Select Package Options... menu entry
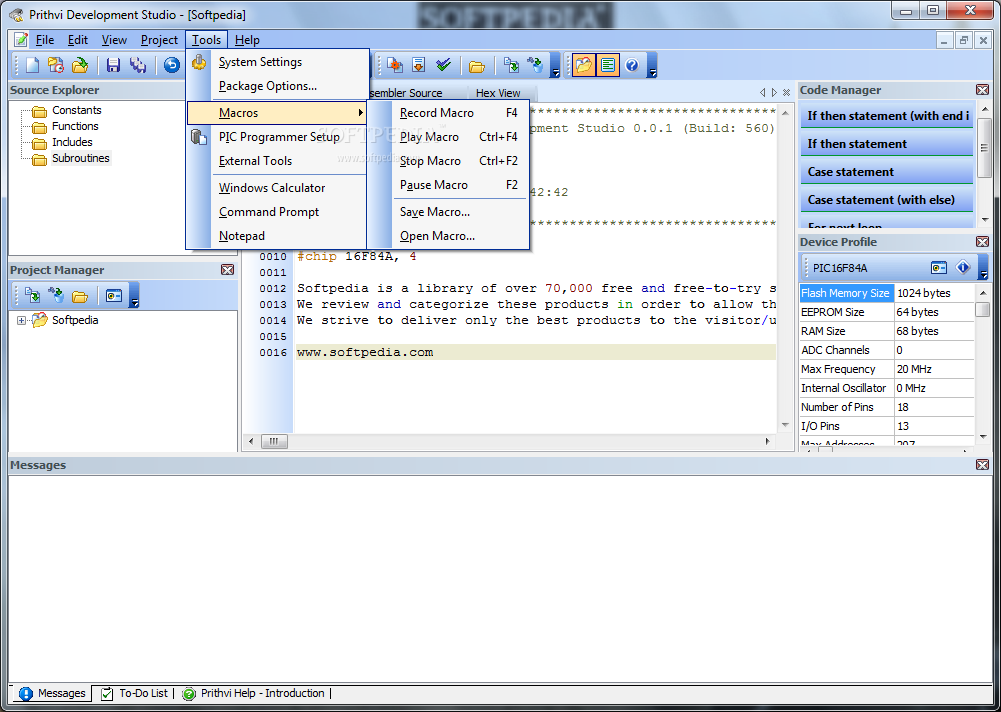Viewport: 1001px width, 712px height. click(x=277, y=86)
